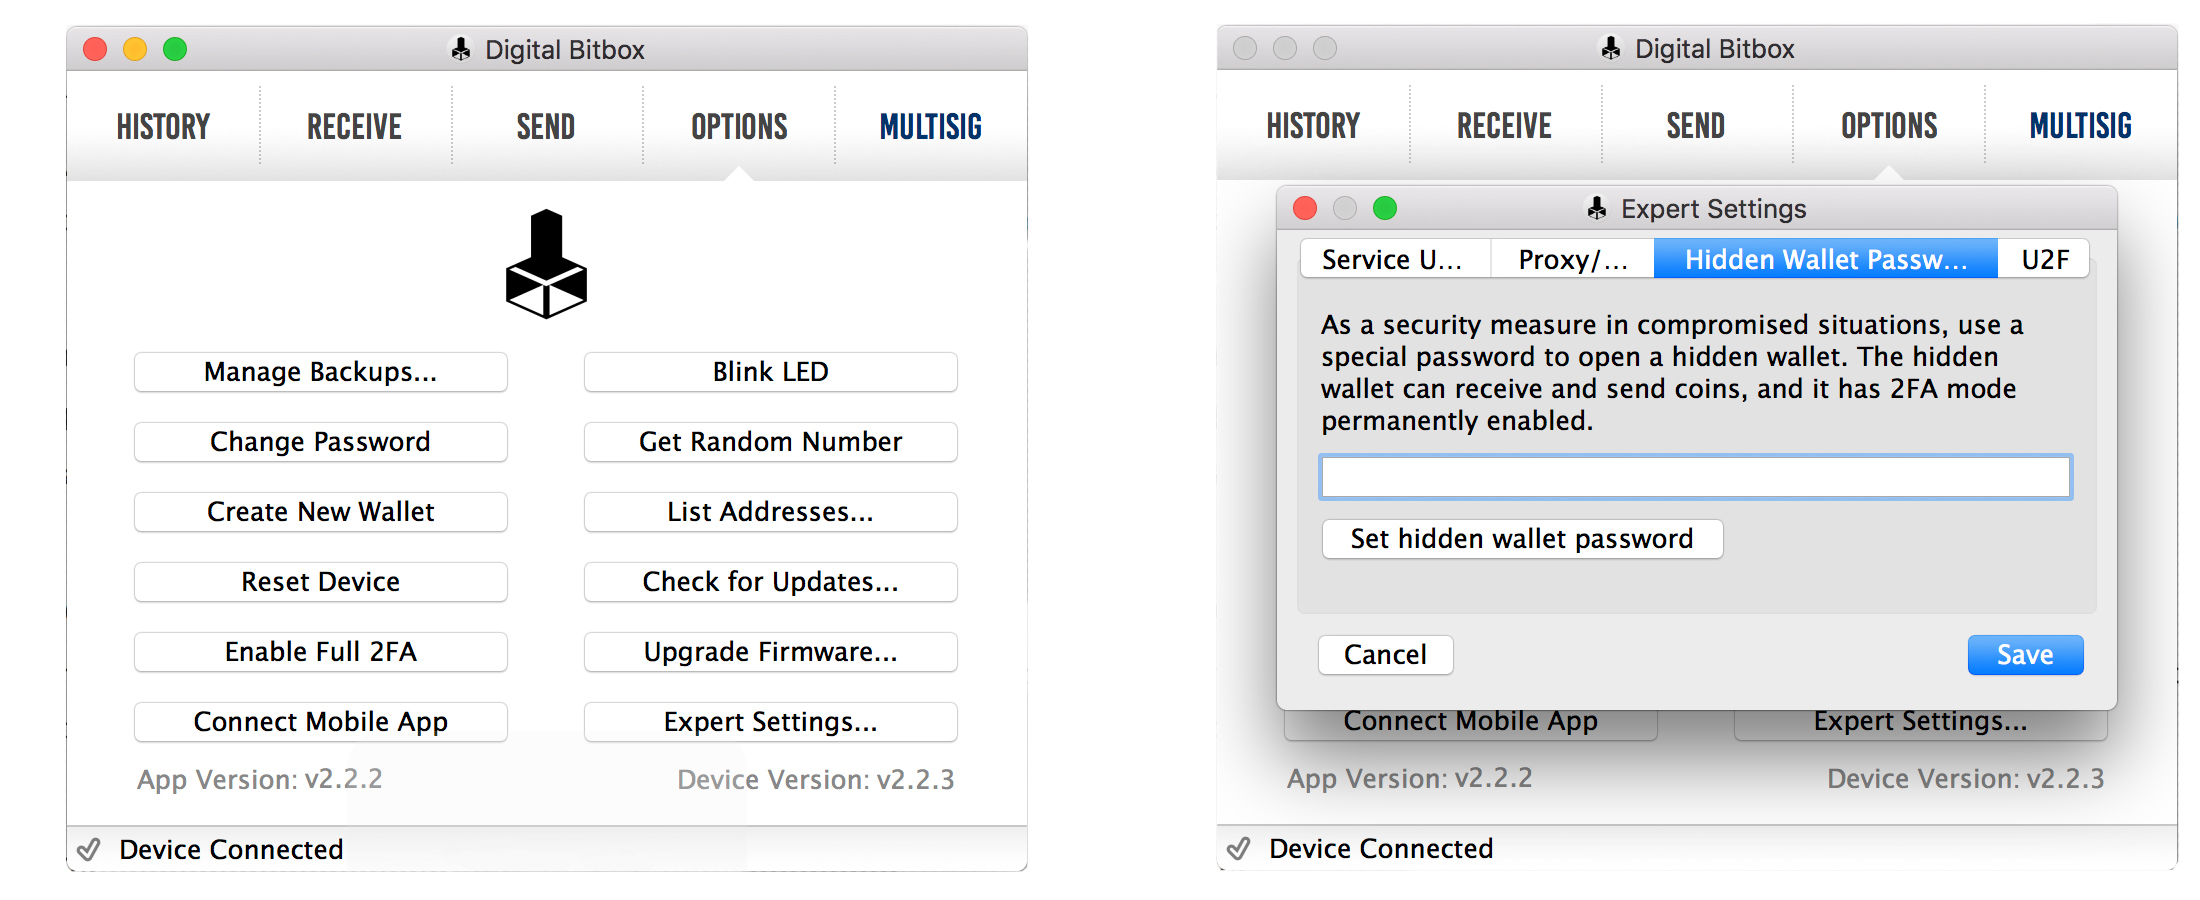Click App Version: v2.2.2 text in left window
Image resolution: width=2200 pixels, height=900 pixels.
point(260,779)
